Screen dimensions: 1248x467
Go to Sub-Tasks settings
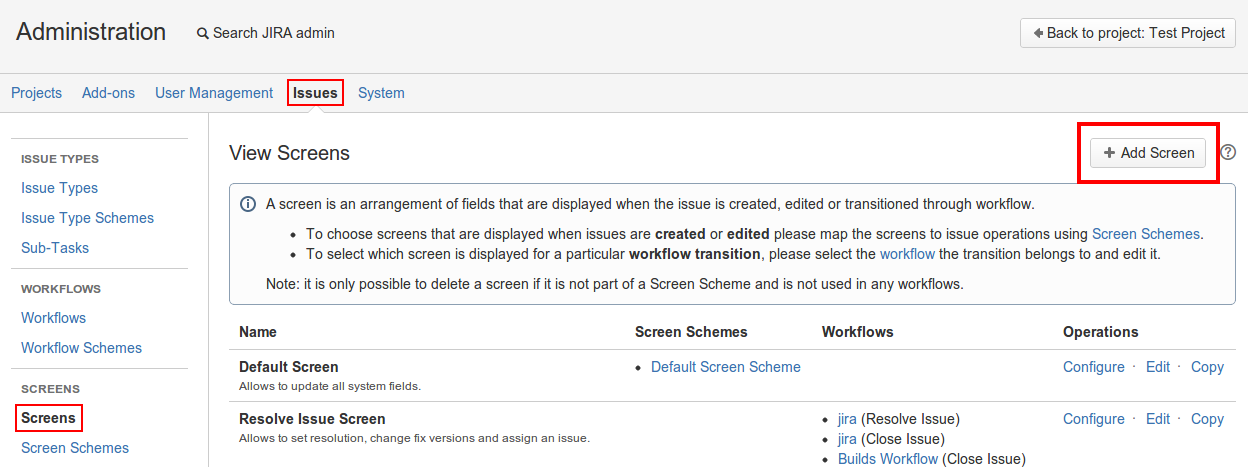coord(55,248)
